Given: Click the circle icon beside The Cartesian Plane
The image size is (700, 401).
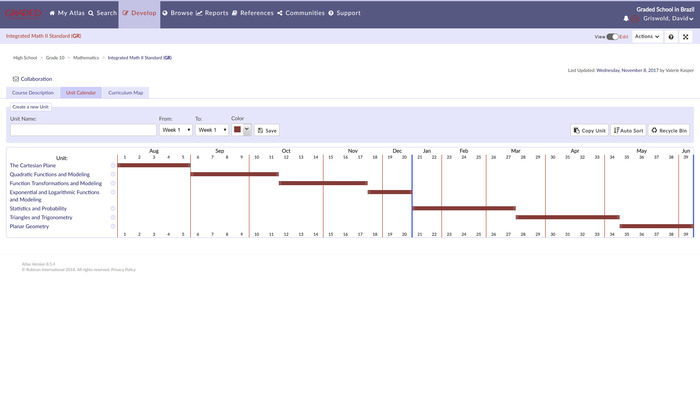Looking at the screenshot, I should click(x=113, y=165).
